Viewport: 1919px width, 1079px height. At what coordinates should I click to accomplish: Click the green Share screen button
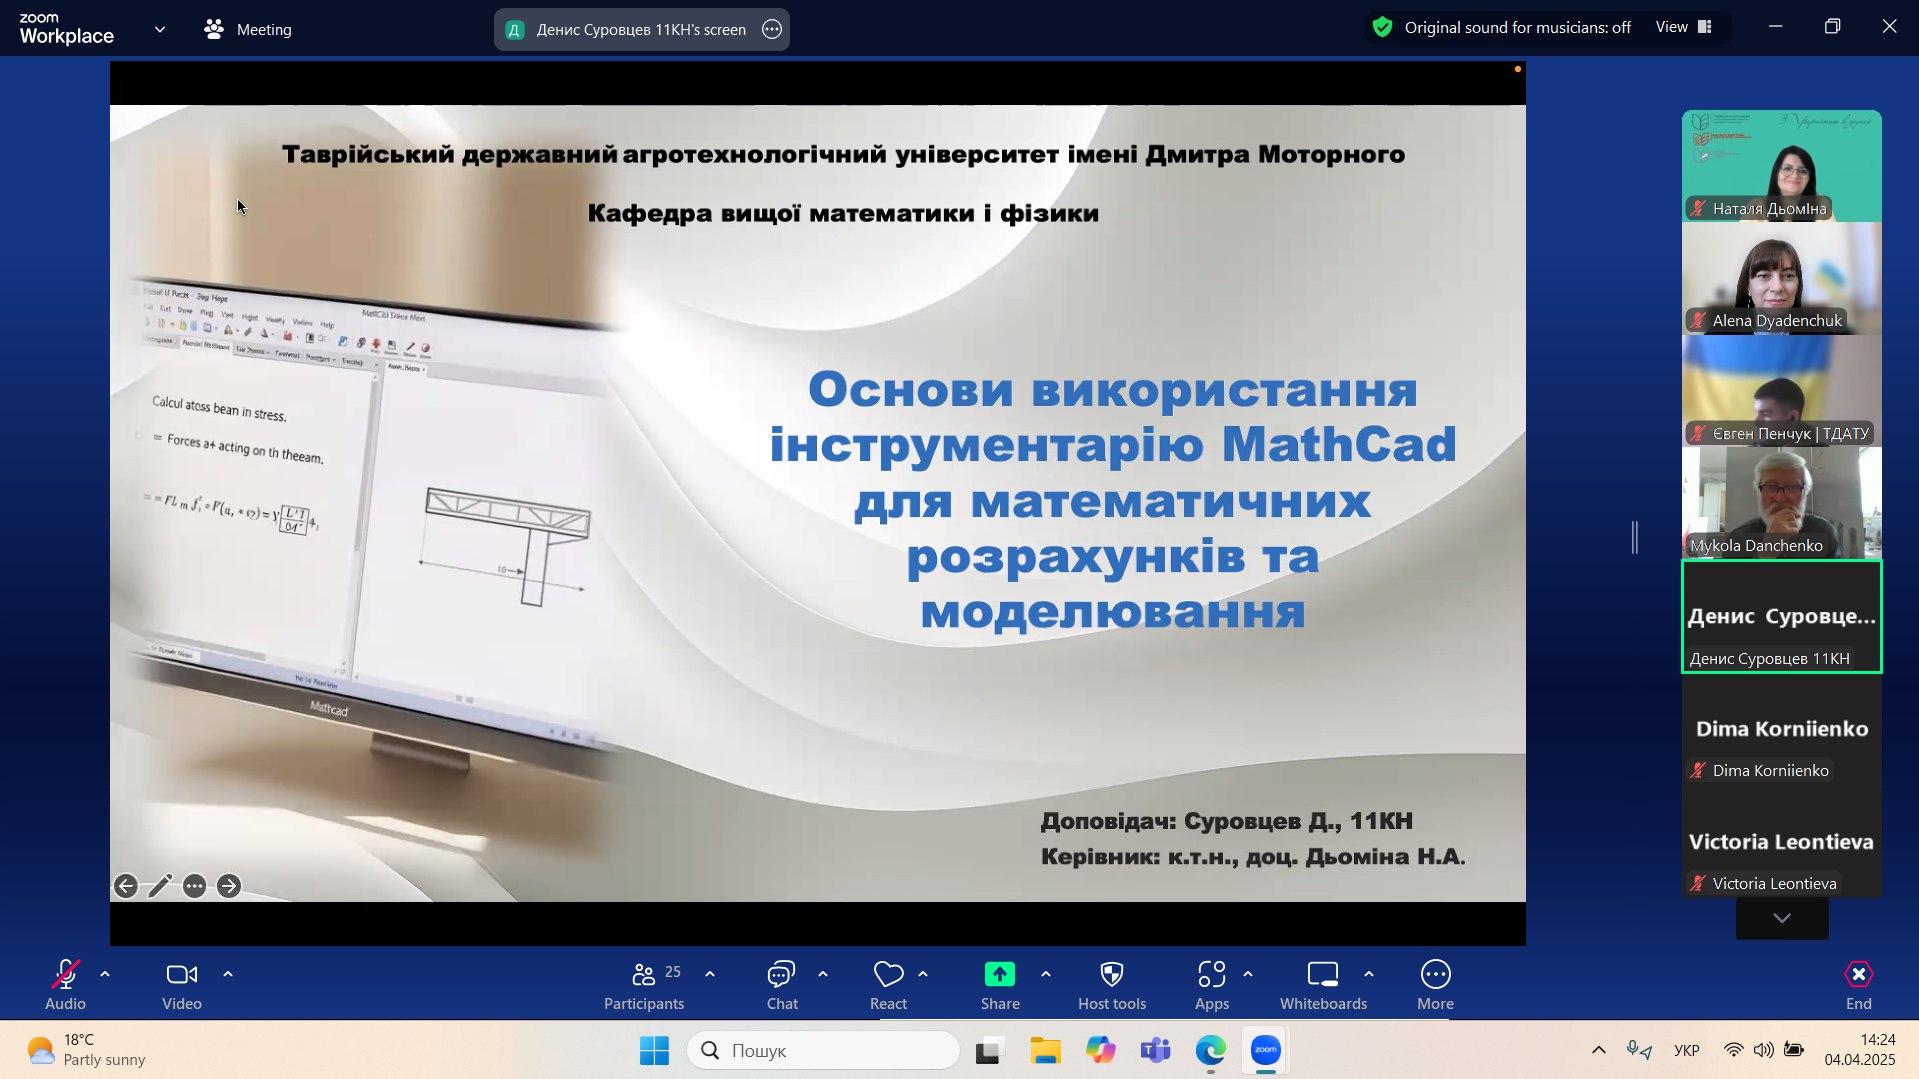(x=1000, y=985)
